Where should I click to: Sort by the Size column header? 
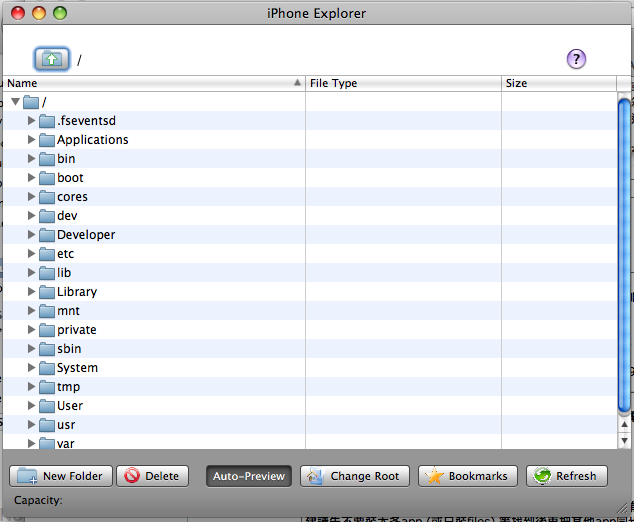coord(559,83)
